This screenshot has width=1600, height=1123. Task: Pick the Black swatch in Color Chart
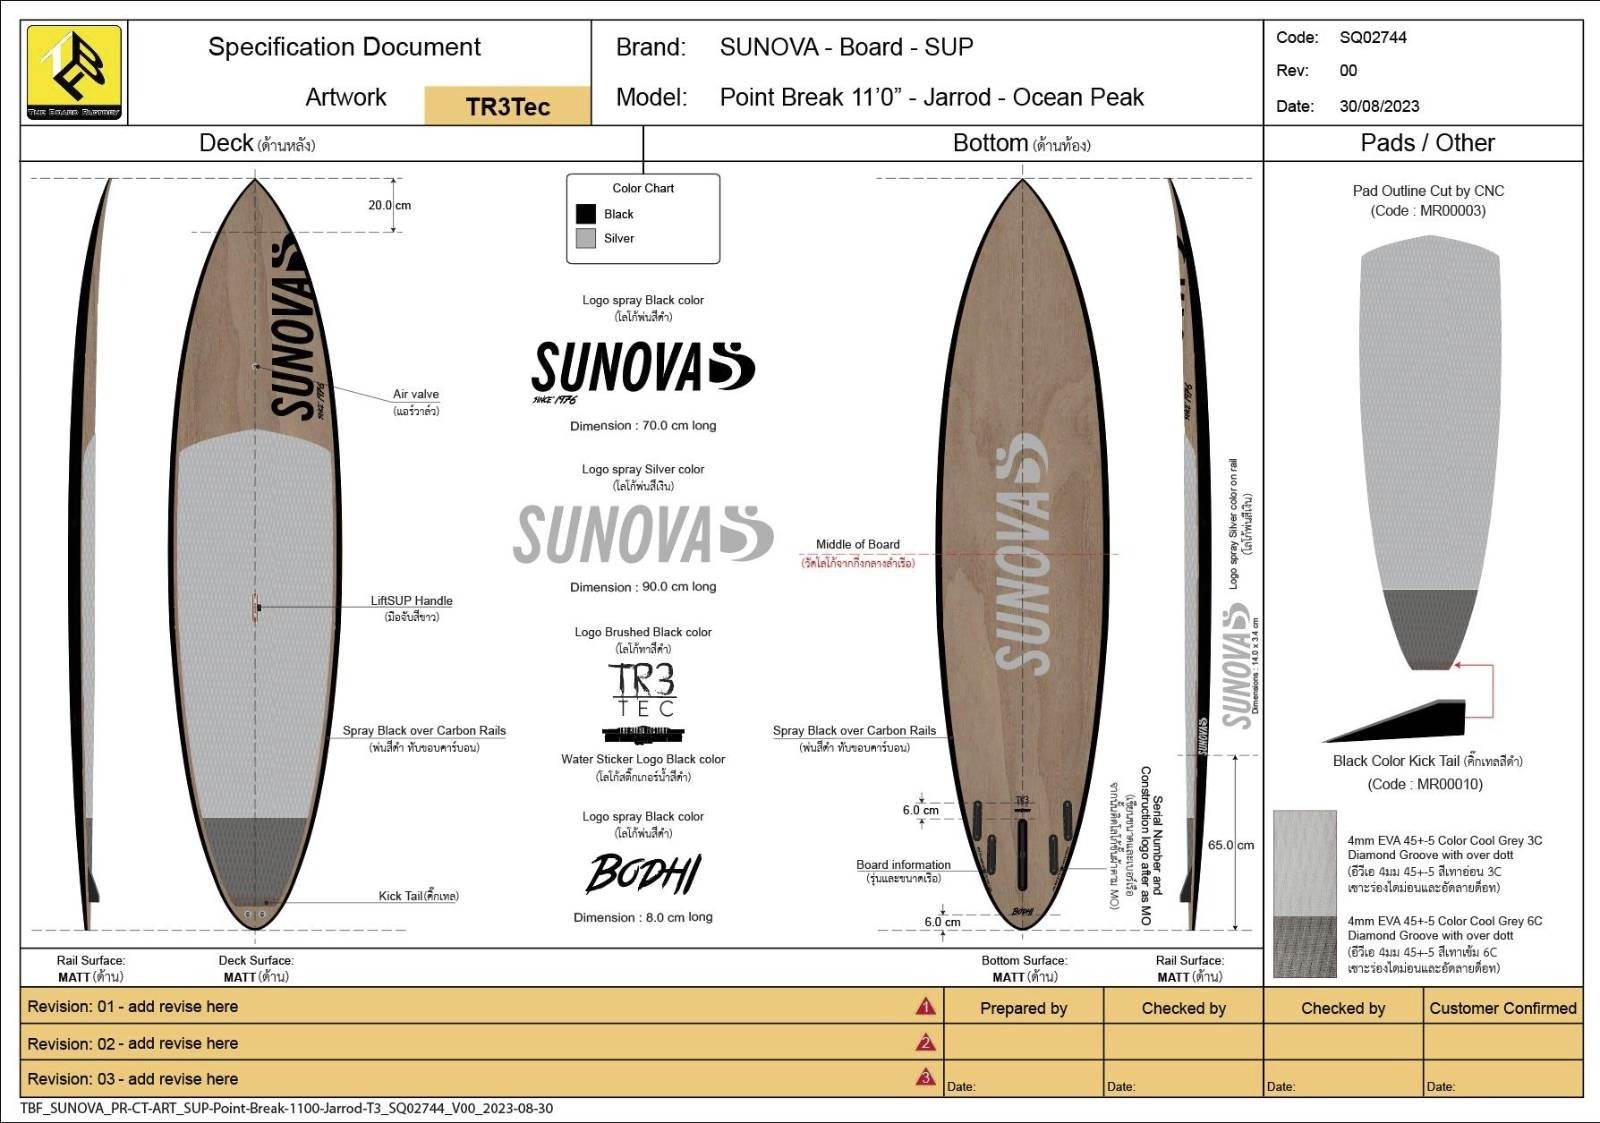pos(586,214)
